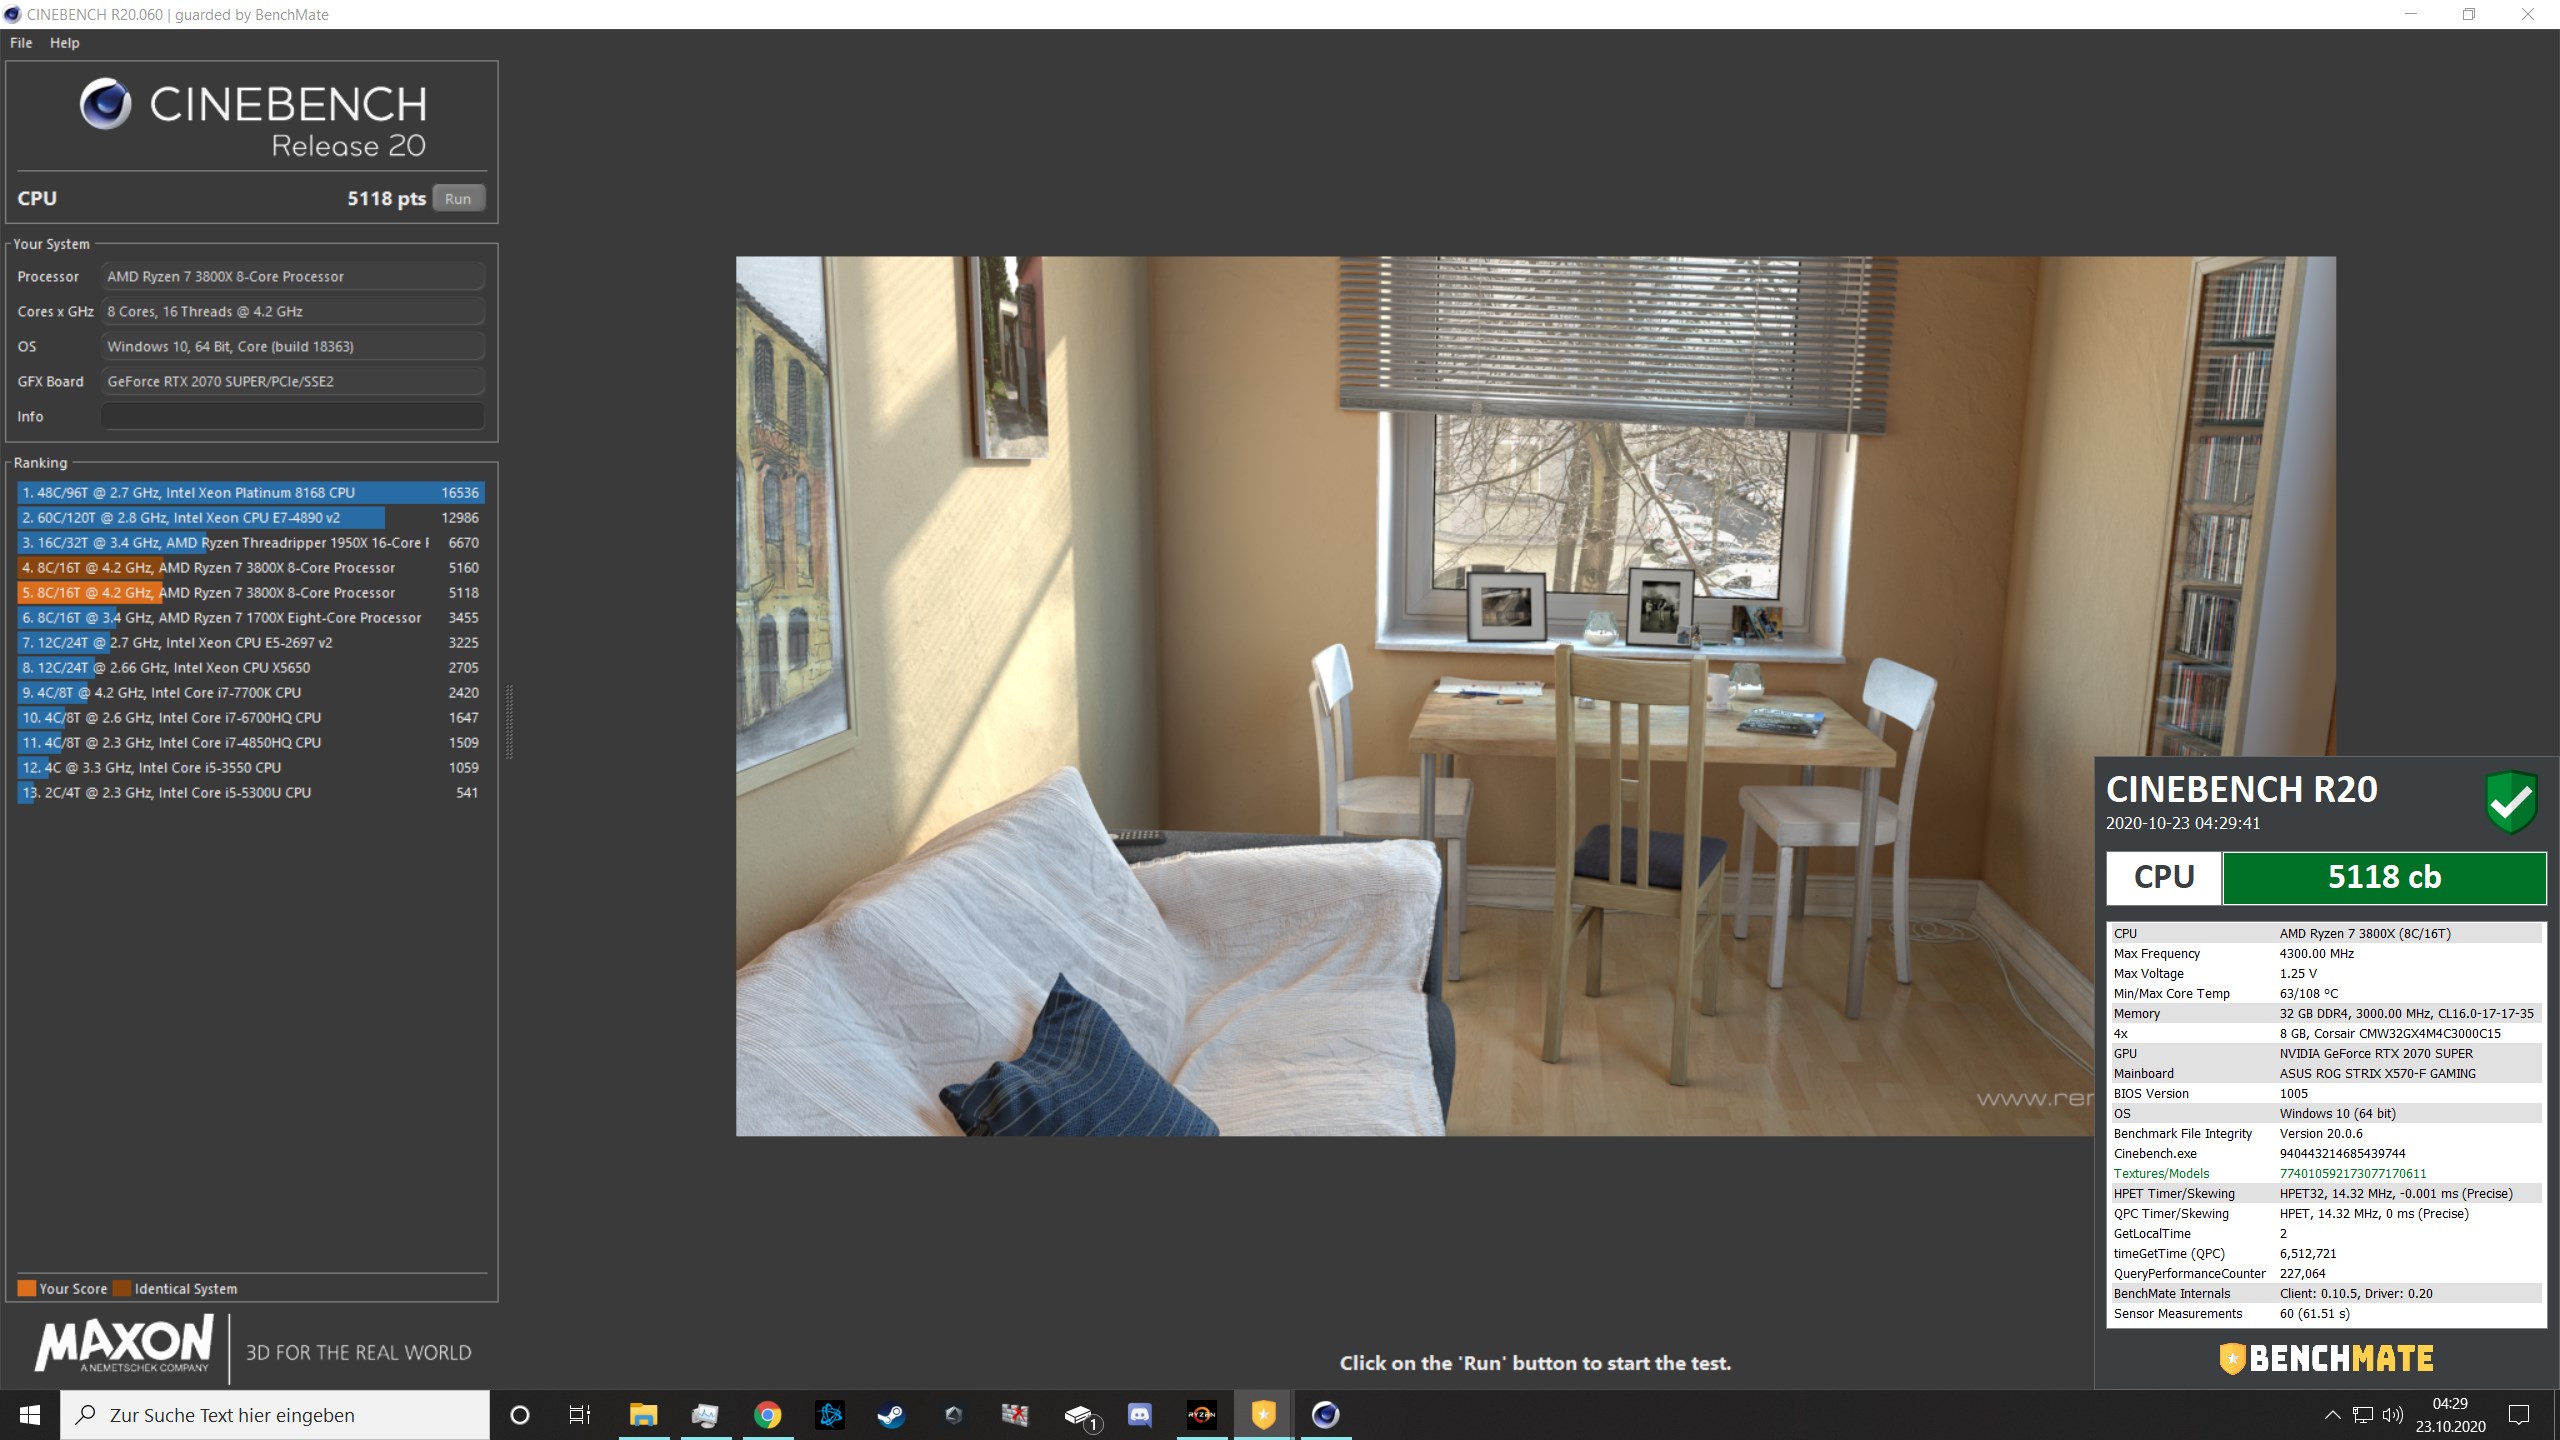Select ranking entry Xeon X5650
Viewport: 2560px width, 1440px height.
click(251, 668)
